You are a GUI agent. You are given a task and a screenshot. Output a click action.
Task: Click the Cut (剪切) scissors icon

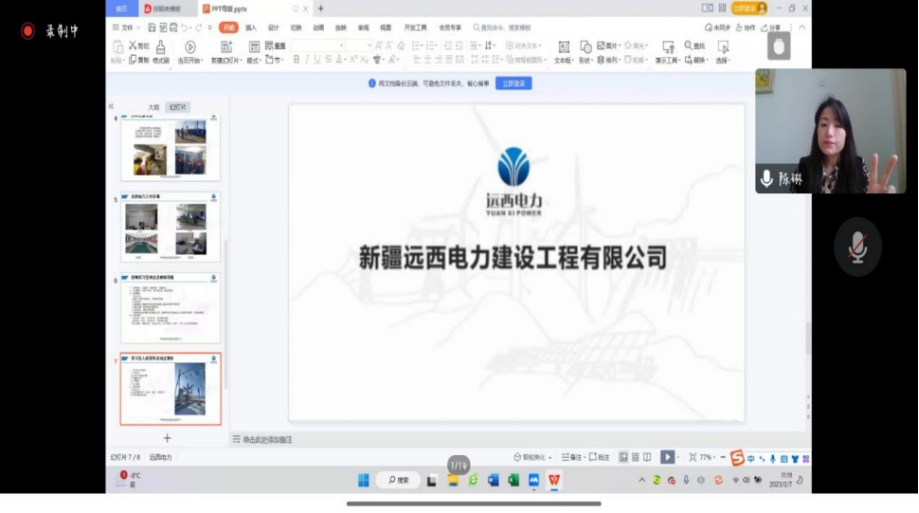(133, 45)
